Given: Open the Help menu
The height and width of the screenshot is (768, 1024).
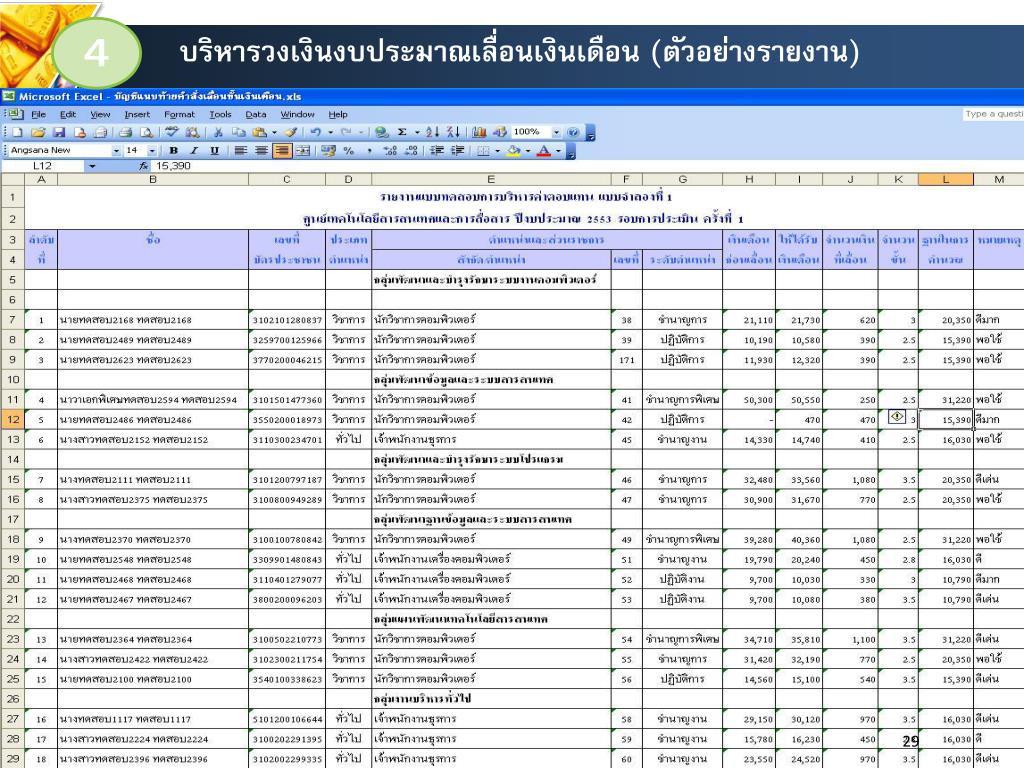Looking at the screenshot, I should (338, 114).
